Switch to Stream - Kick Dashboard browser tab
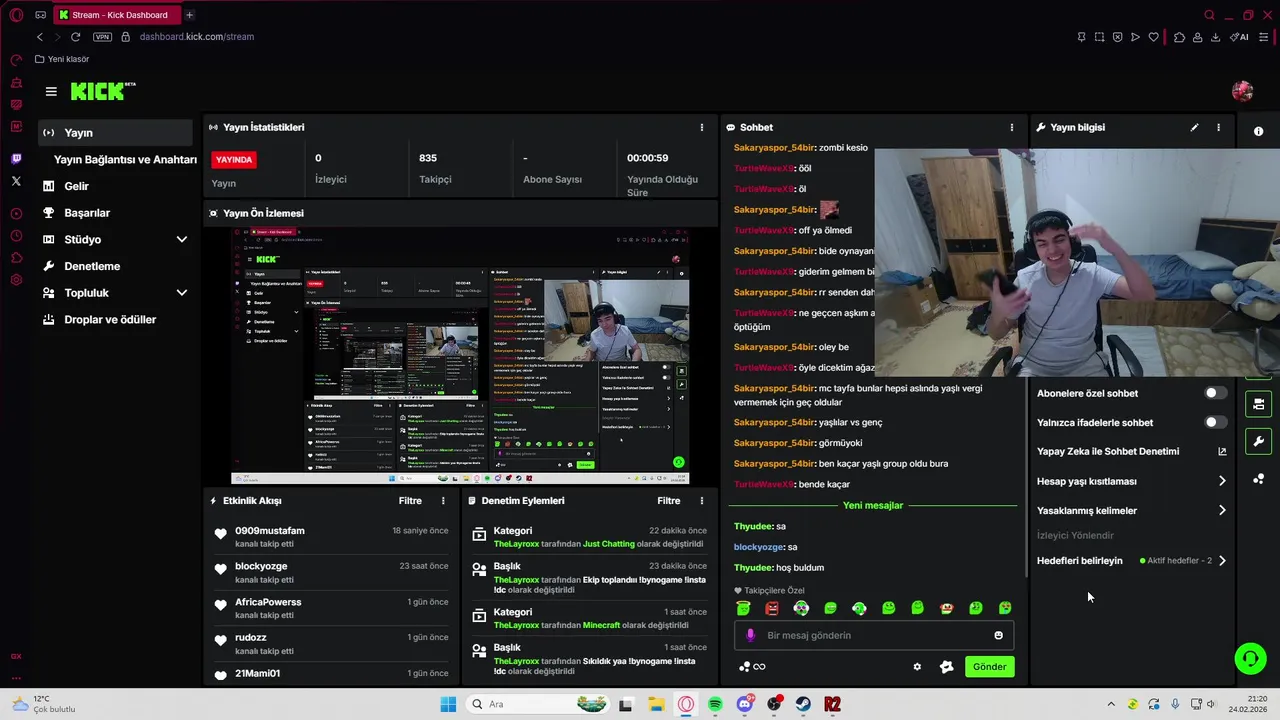The width and height of the screenshot is (1280, 720). (115, 15)
